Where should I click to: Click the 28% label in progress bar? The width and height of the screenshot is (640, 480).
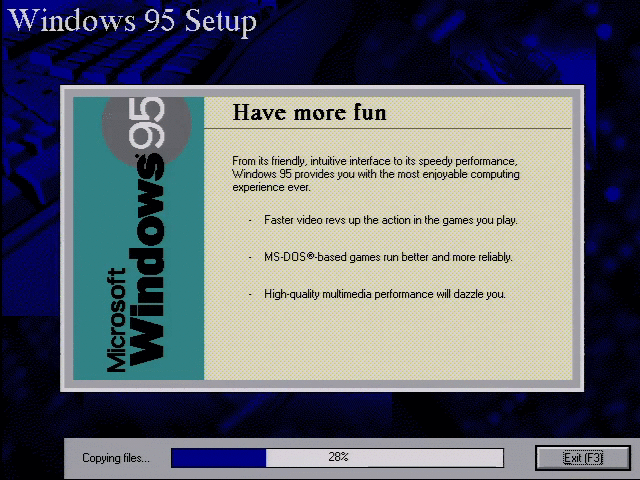pyautogui.click(x=338, y=457)
